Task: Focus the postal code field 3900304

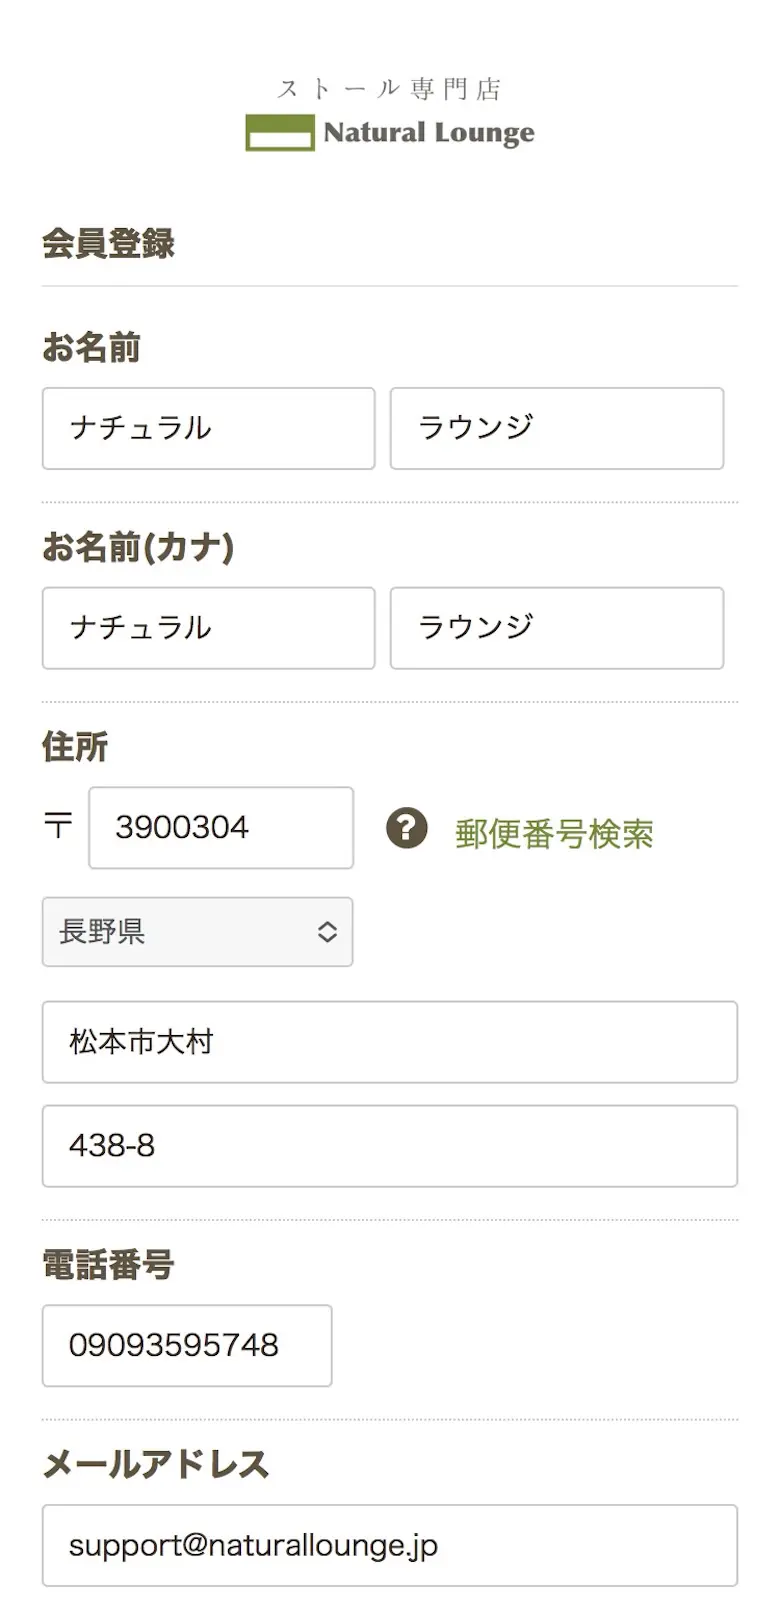Action: [221, 828]
